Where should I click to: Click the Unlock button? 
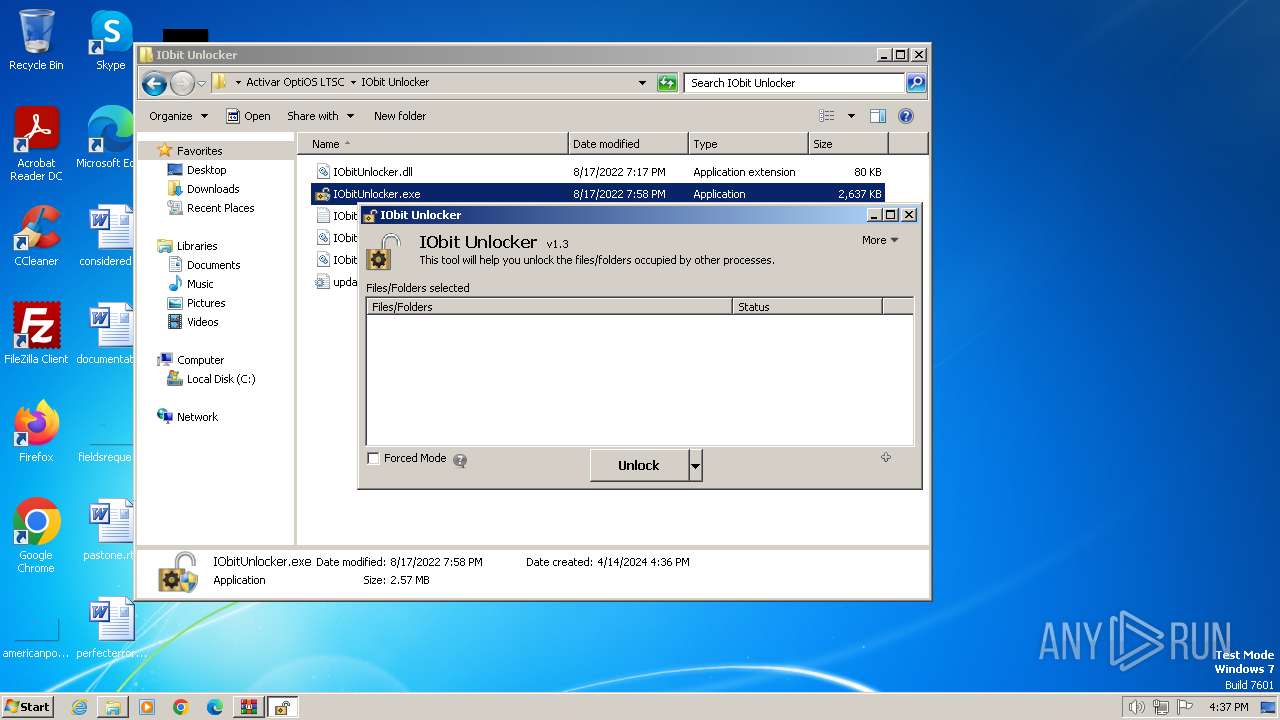point(639,466)
